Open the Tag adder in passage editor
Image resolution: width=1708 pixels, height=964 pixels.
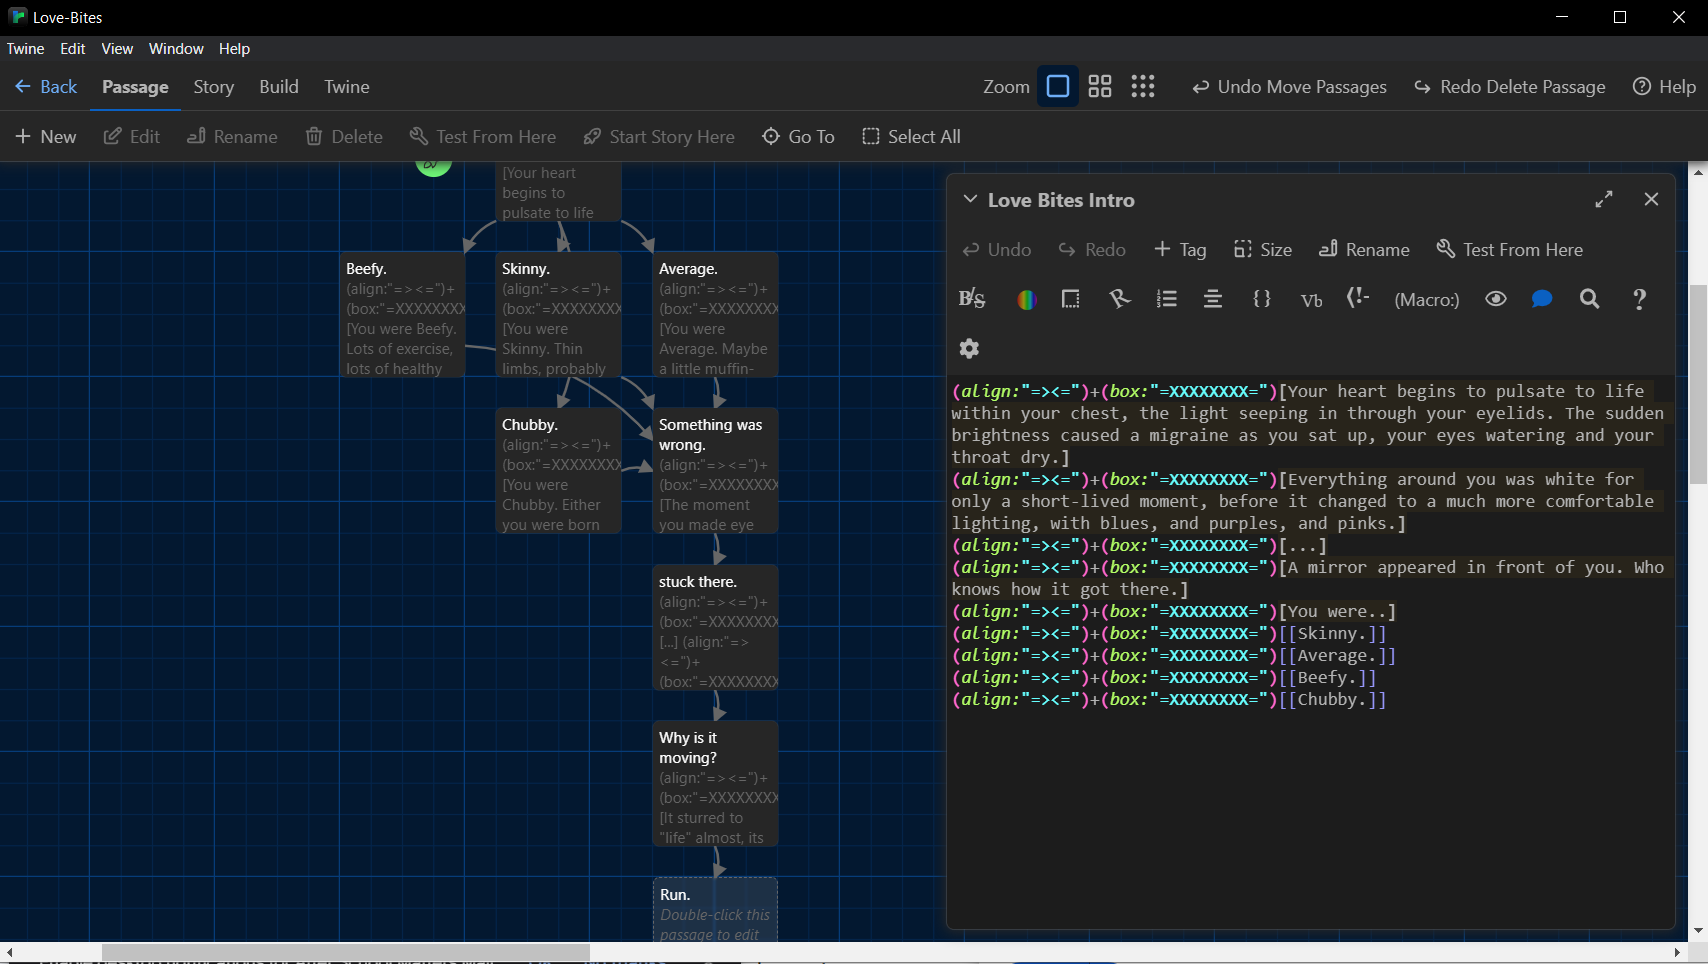tap(1180, 250)
